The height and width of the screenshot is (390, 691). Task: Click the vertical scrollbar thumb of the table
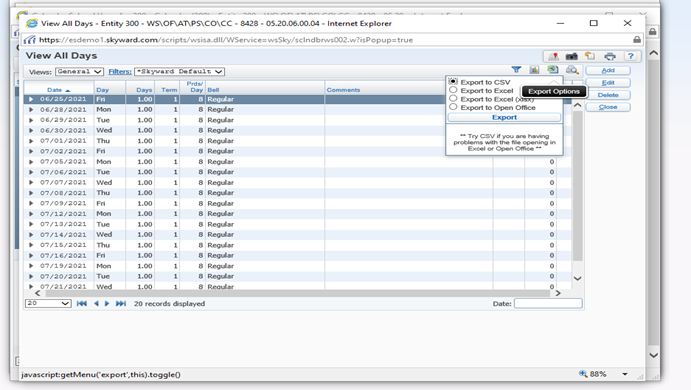577,185
